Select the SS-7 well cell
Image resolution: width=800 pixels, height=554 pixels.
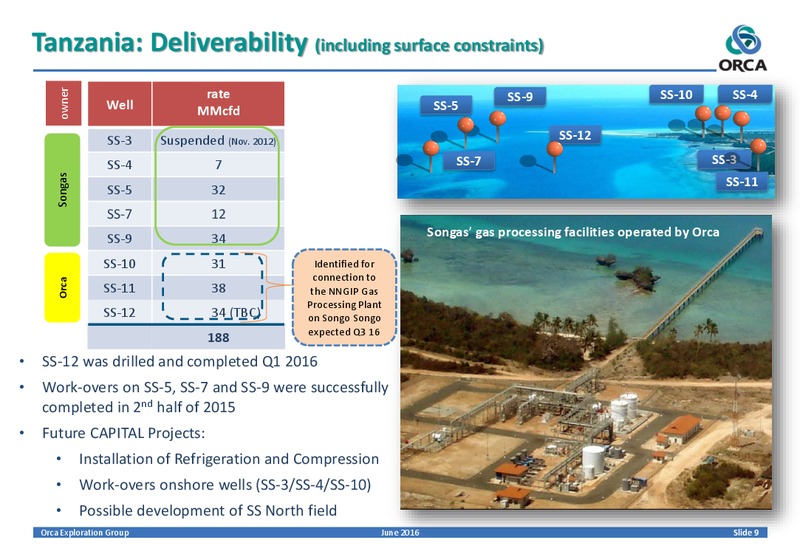click(119, 214)
